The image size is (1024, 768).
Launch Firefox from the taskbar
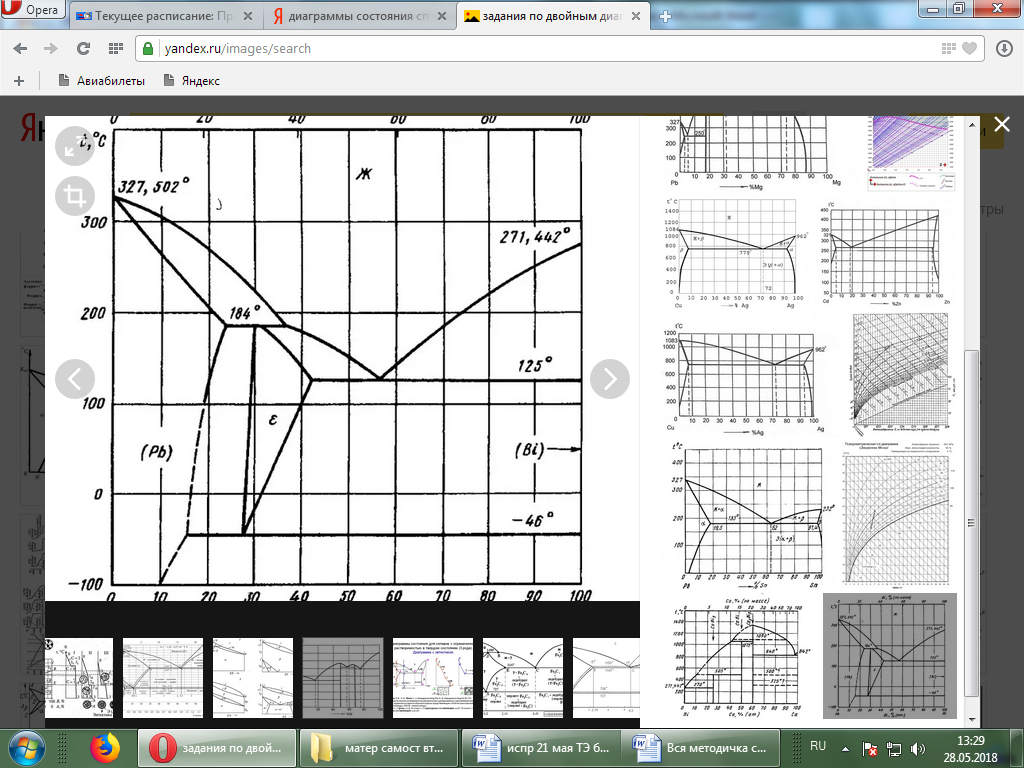point(105,748)
